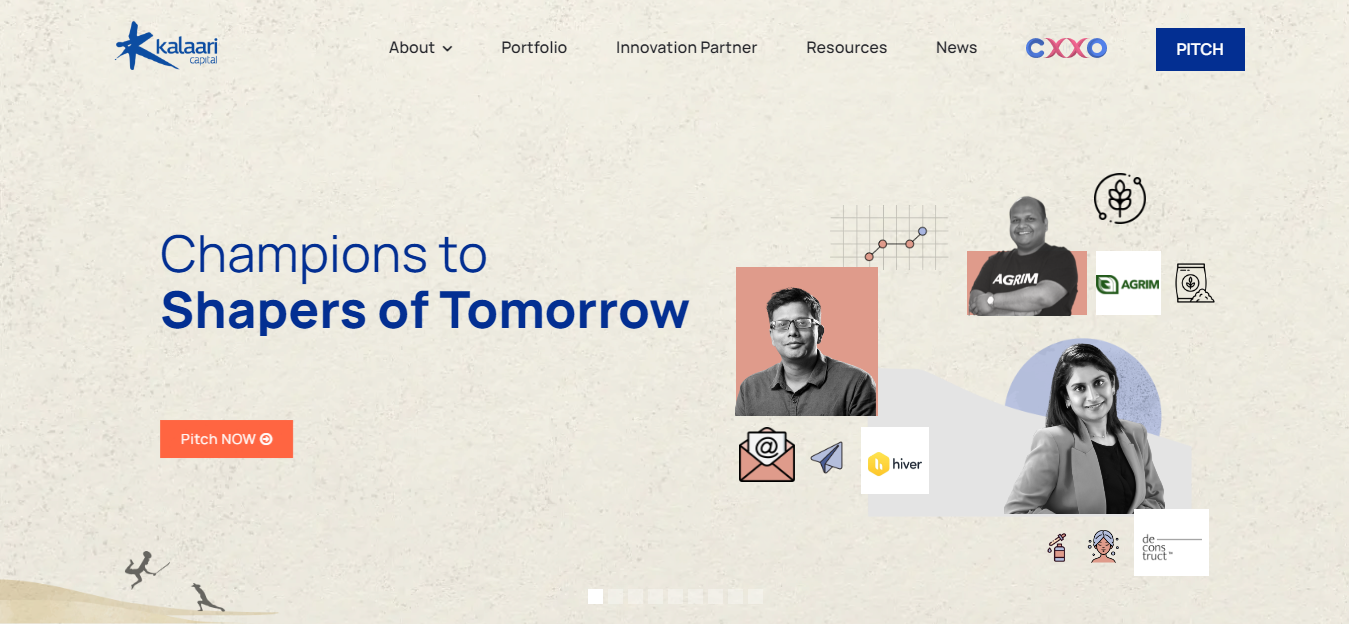Click the CXXO logo in navigation
Image resolution: width=1349 pixels, height=629 pixels.
point(1066,48)
